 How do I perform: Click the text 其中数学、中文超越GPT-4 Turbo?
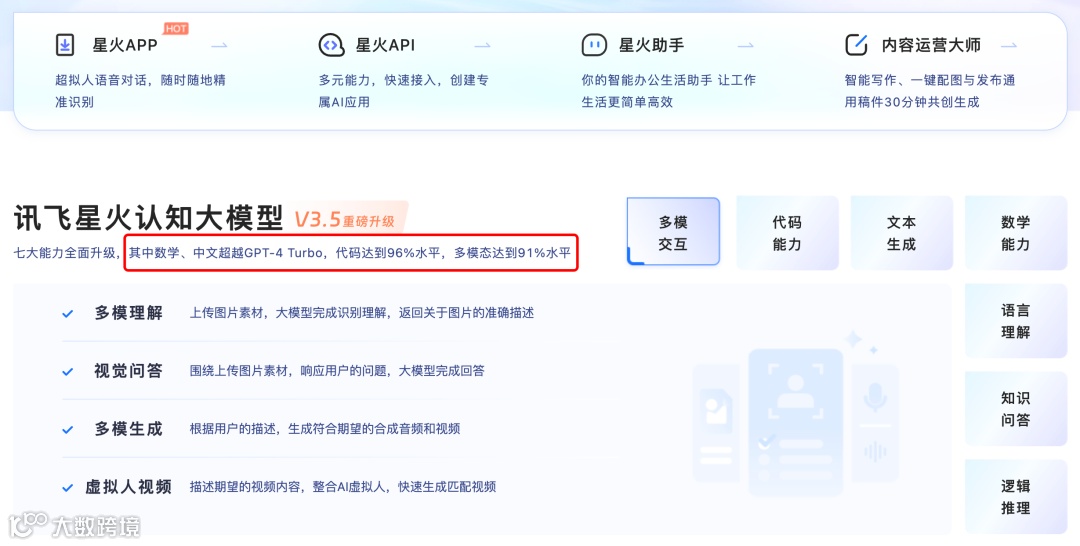click(227, 253)
